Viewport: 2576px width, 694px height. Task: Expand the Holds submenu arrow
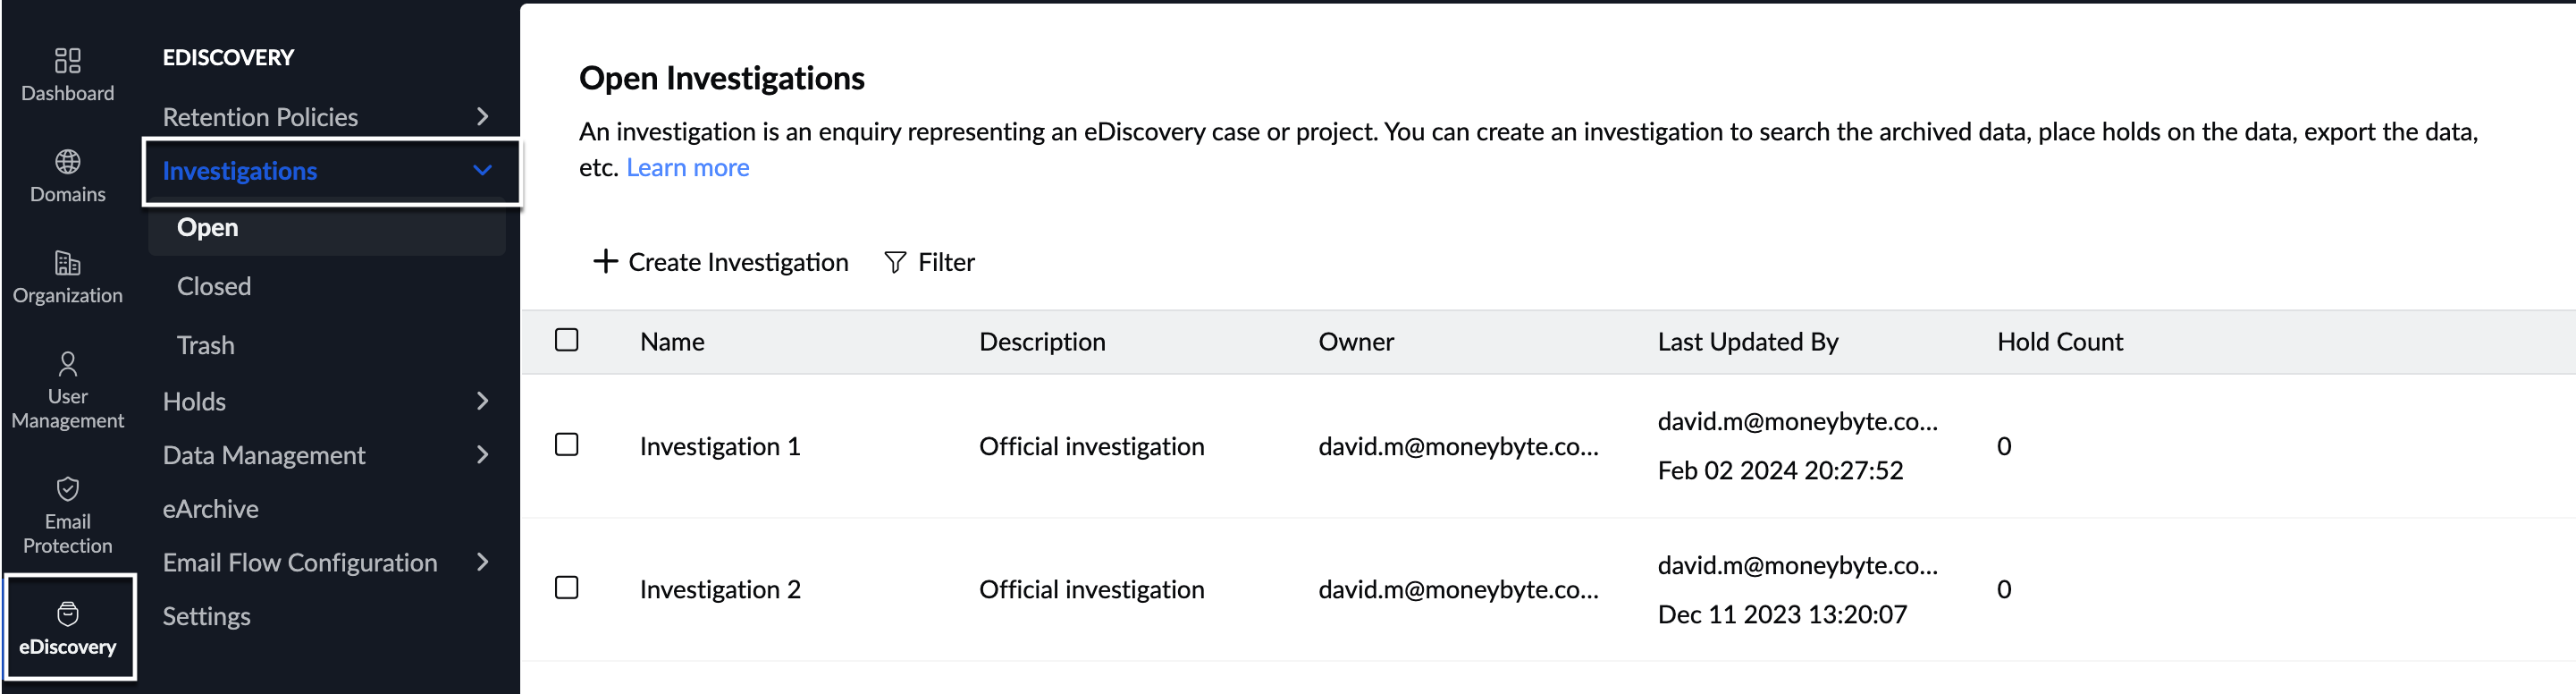pyautogui.click(x=483, y=401)
